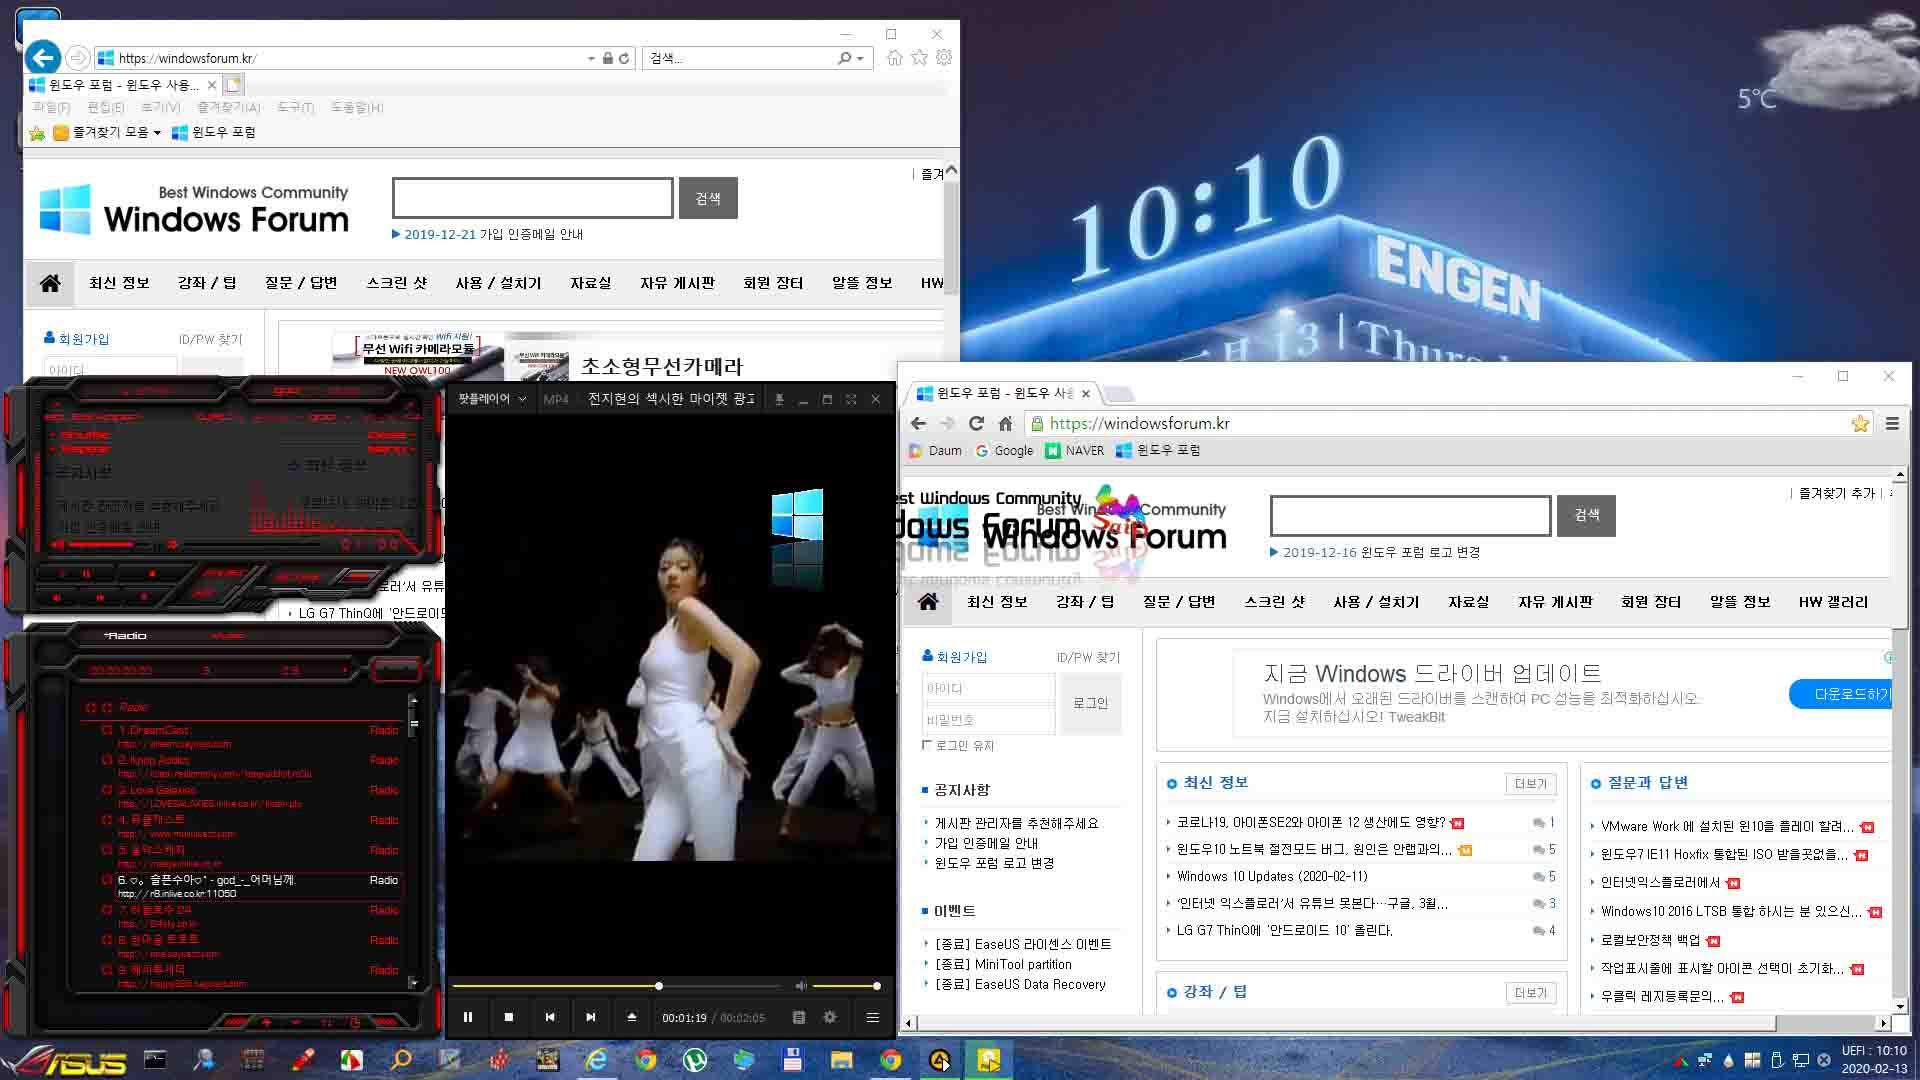The image size is (1920, 1080).
Task: Open PotPlayer settings gear icon
Action: coord(830,1017)
